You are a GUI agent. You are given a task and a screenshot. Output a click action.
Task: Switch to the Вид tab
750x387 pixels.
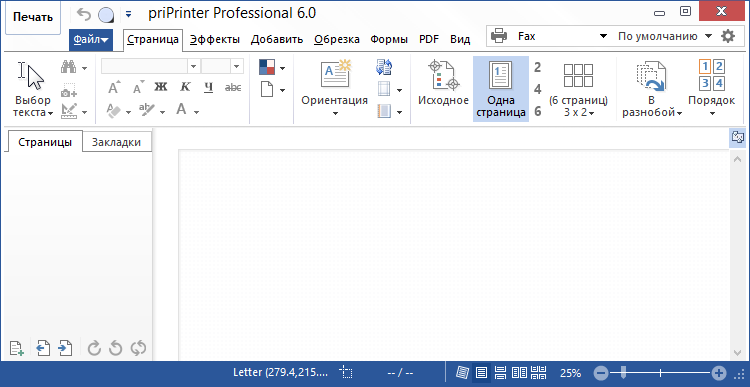(460, 40)
